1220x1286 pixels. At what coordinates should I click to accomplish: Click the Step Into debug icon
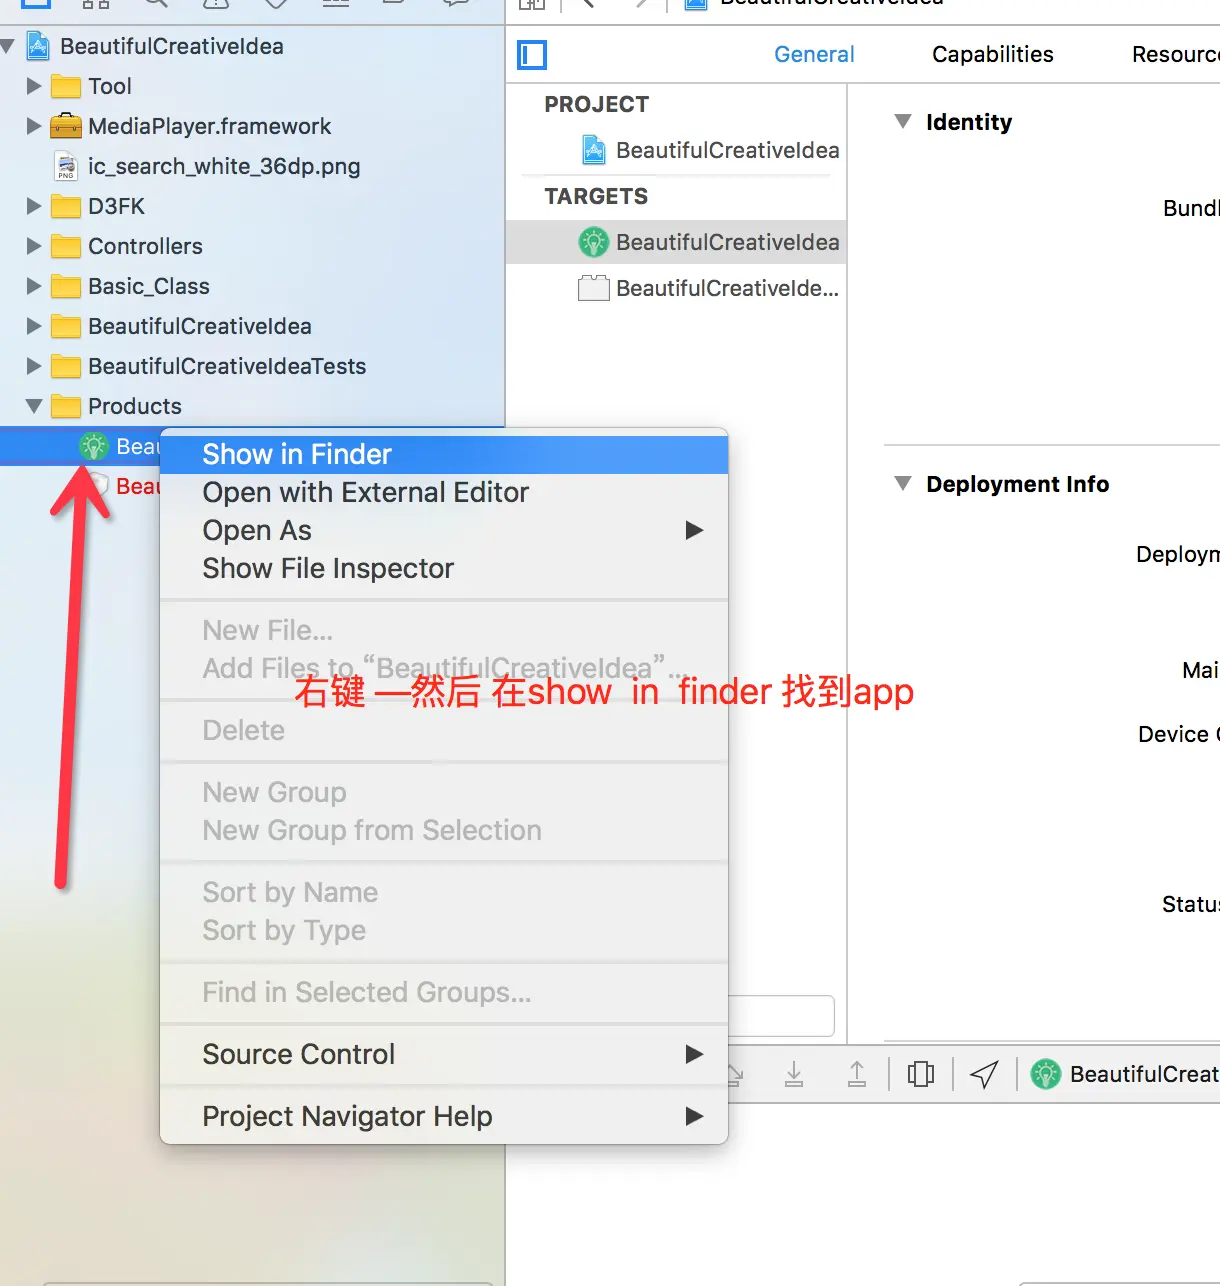click(x=794, y=1074)
